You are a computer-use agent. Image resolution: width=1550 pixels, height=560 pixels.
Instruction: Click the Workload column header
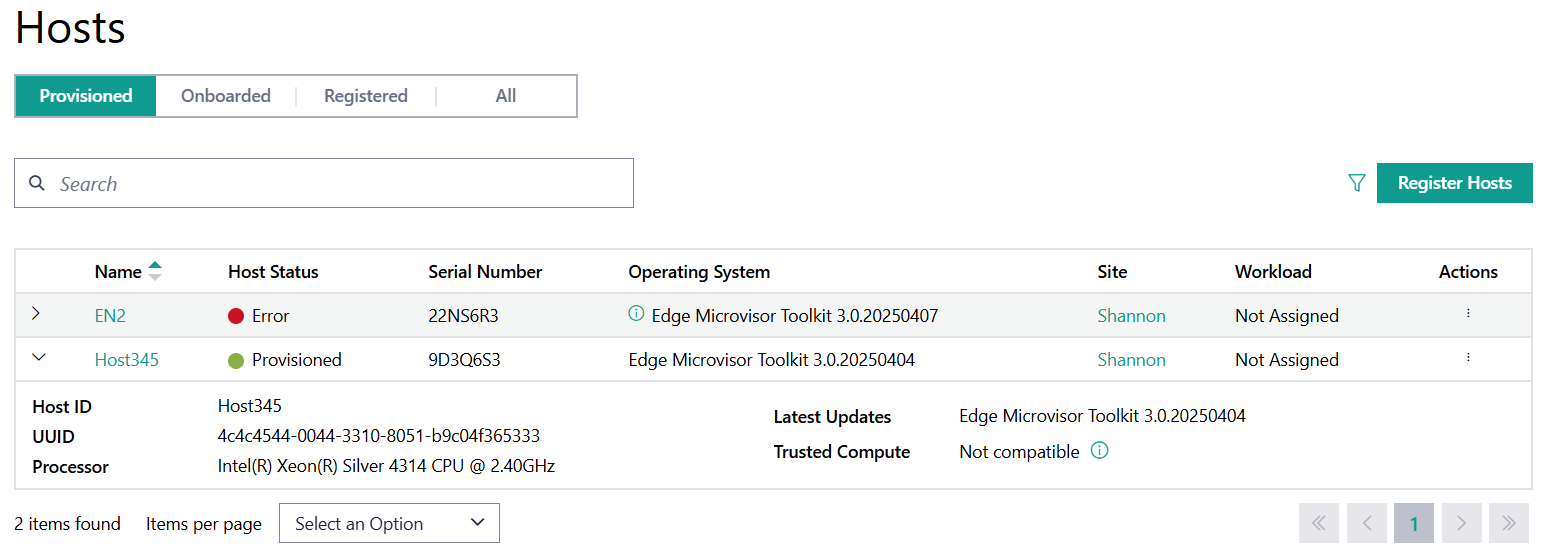click(1273, 272)
